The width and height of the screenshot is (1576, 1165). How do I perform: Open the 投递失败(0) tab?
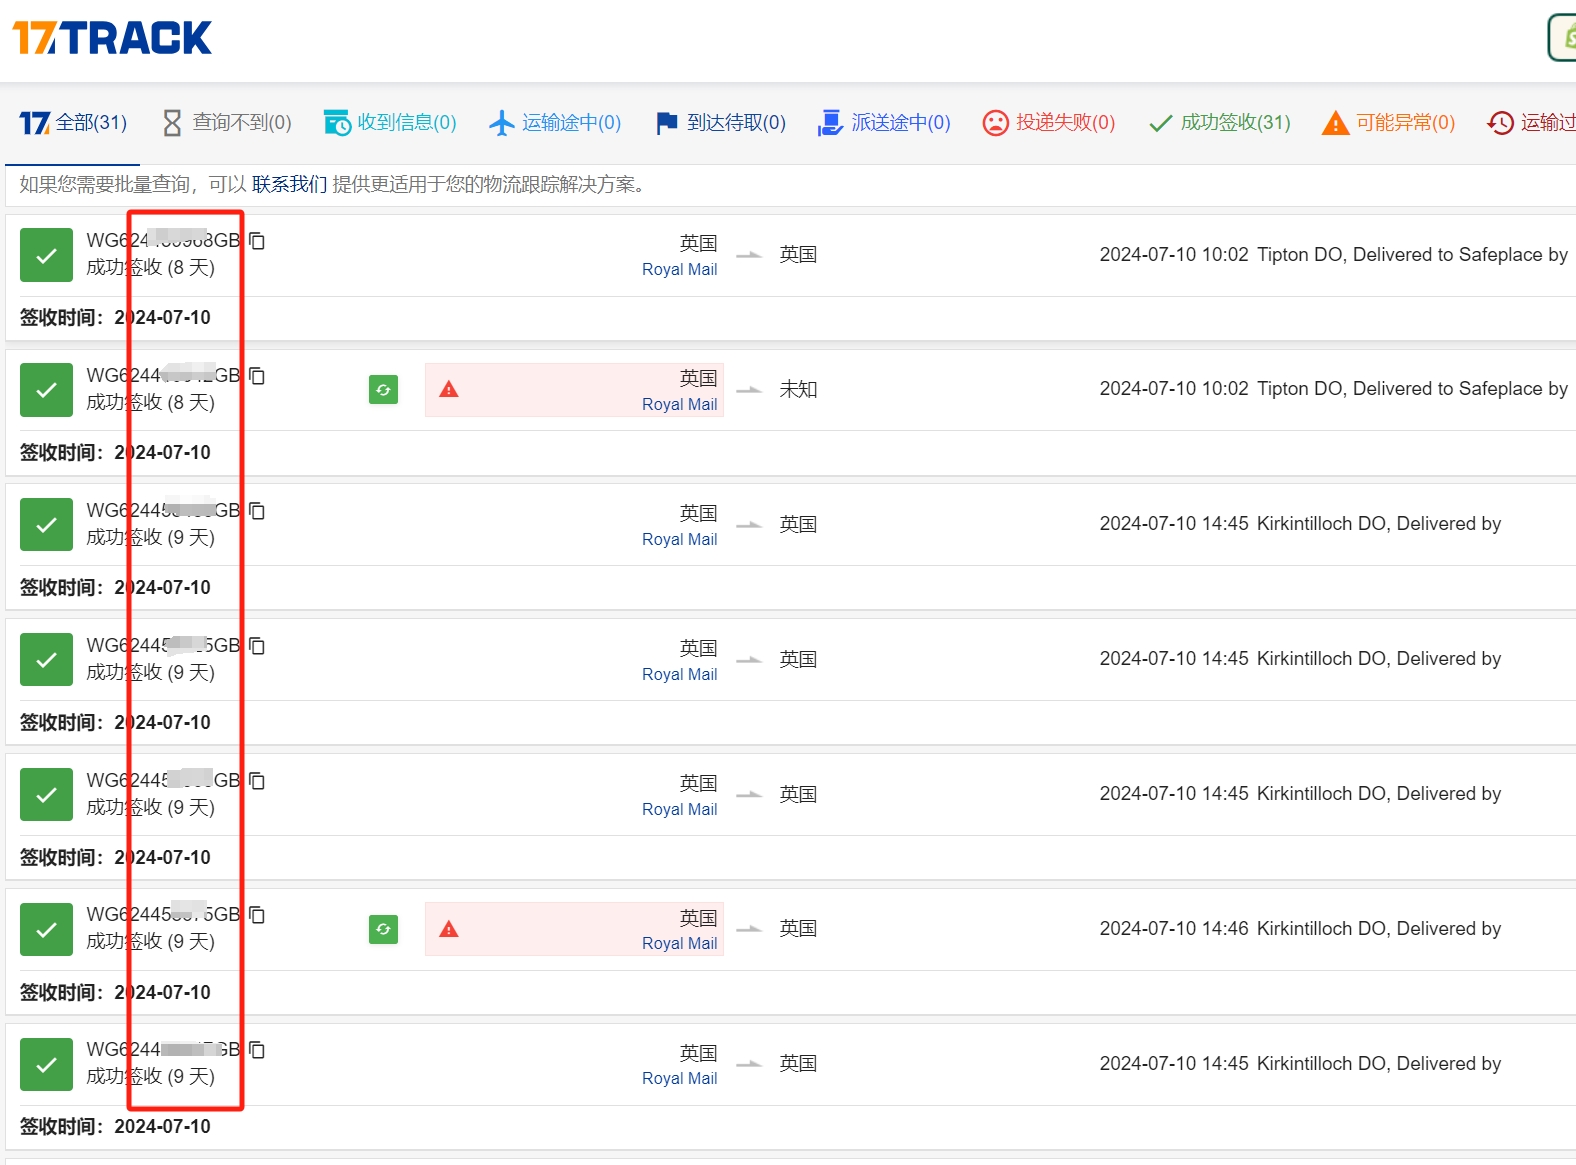[x=1049, y=123]
